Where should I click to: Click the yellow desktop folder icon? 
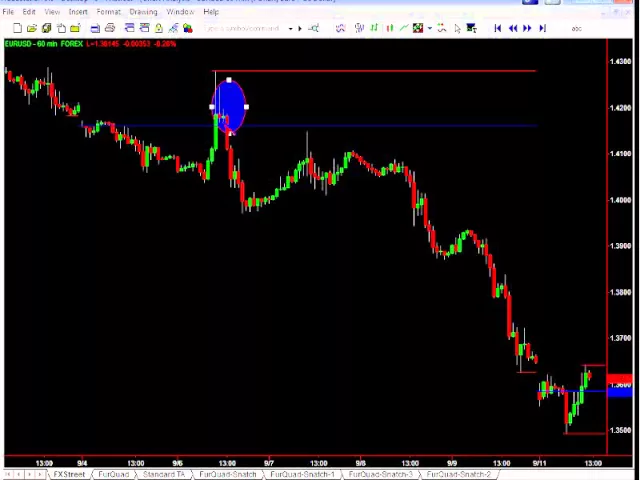point(75,28)
